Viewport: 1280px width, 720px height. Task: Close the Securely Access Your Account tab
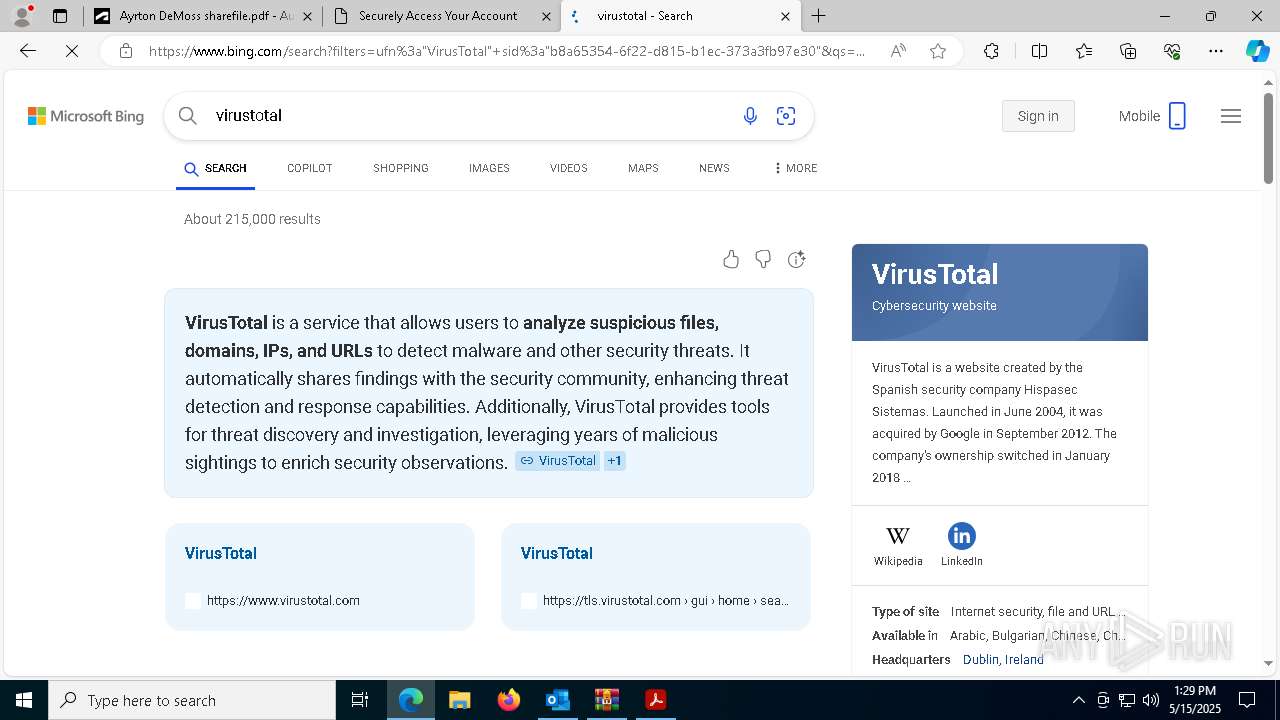click(x=546, y=16)
